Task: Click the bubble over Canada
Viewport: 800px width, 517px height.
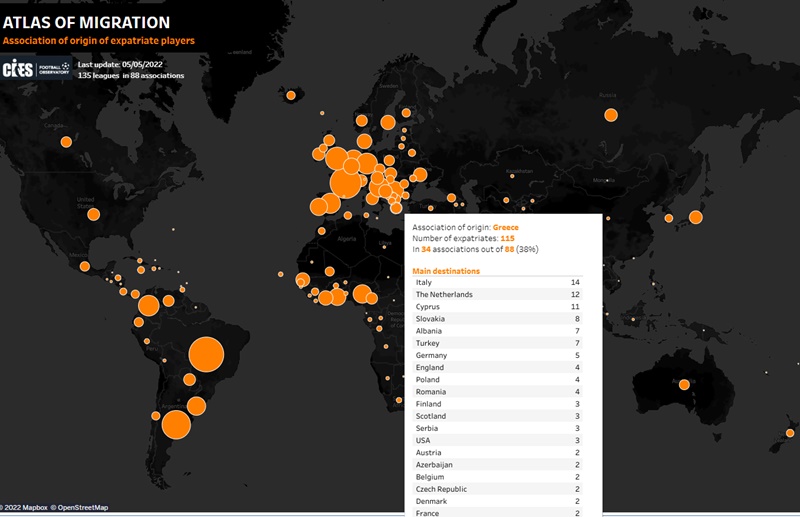Action: pos(66,142)
